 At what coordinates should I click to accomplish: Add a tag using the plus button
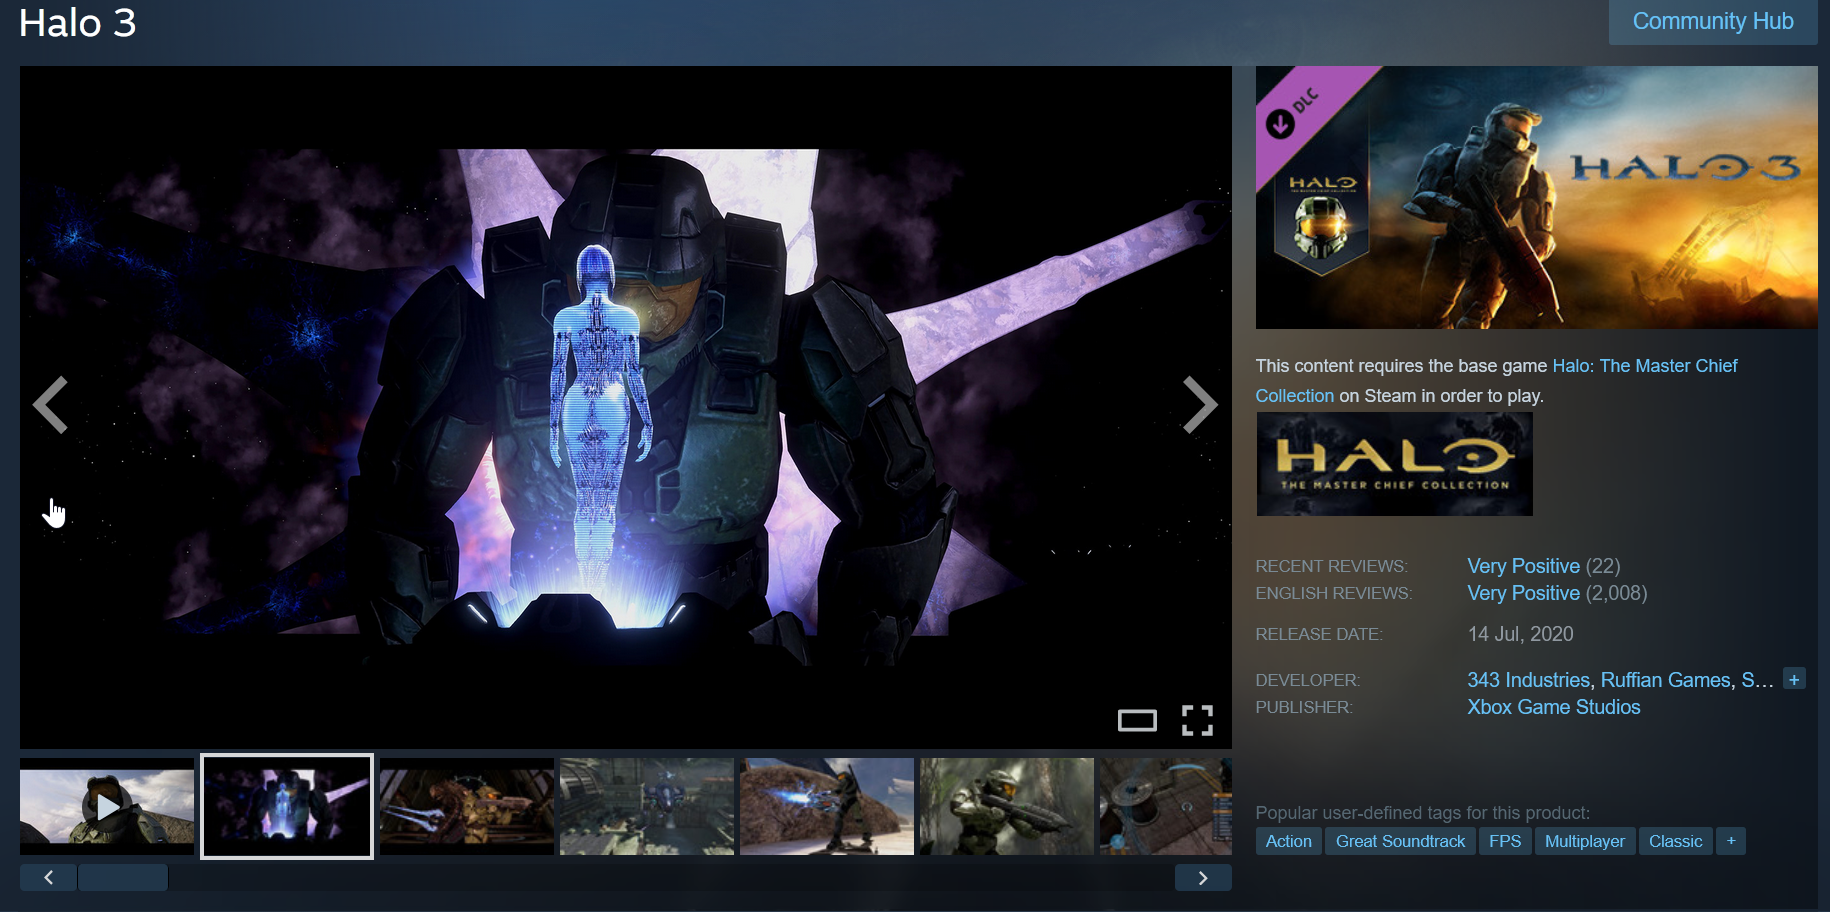point(1731,841)
